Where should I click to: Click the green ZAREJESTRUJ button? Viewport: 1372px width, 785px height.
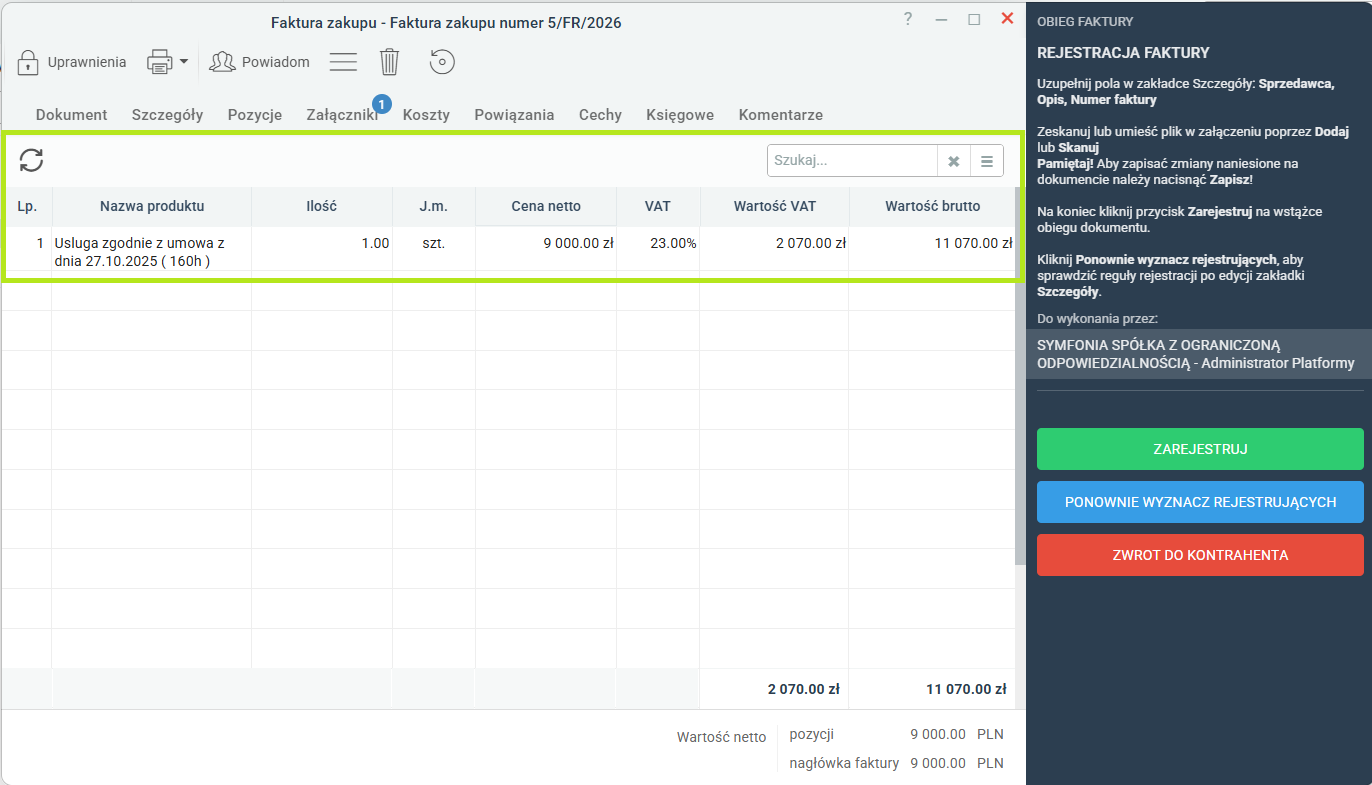point(1200,449)
